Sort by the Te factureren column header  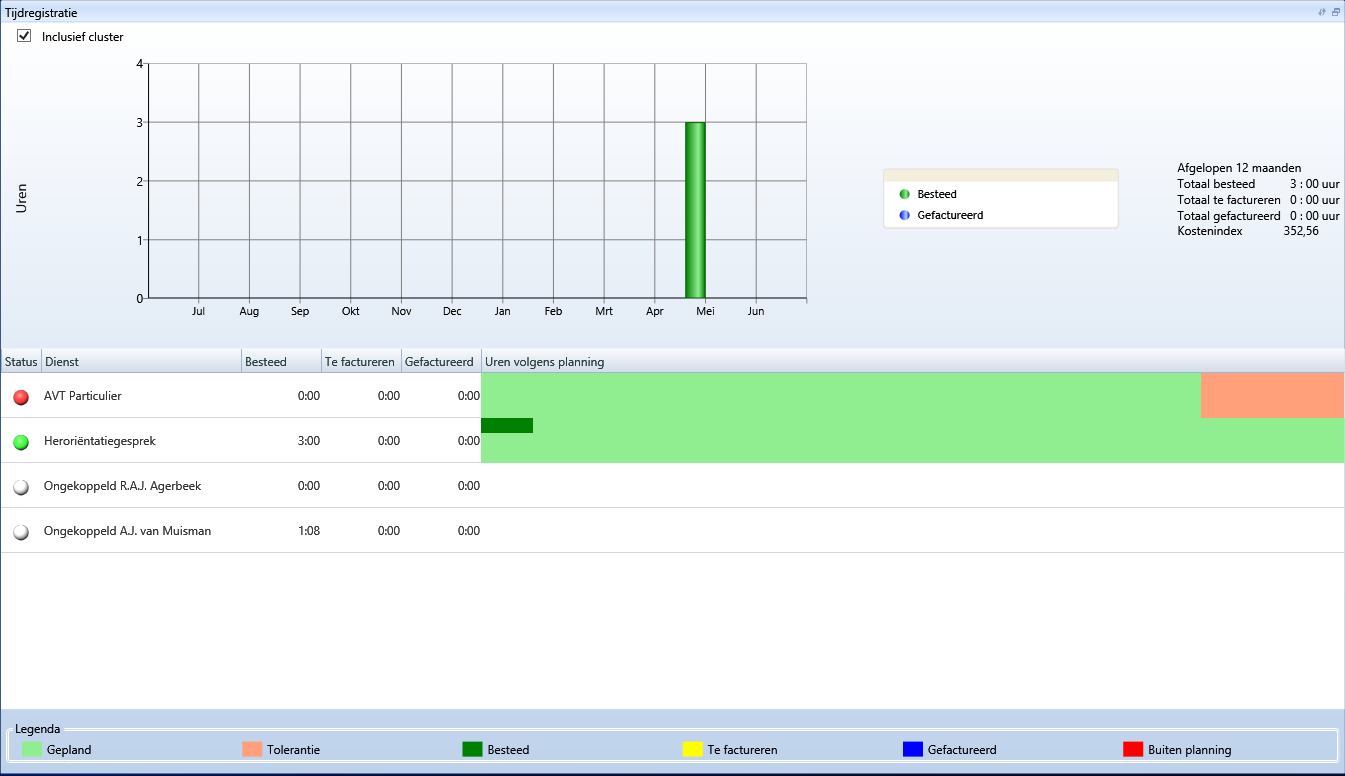tap(361, 362)
